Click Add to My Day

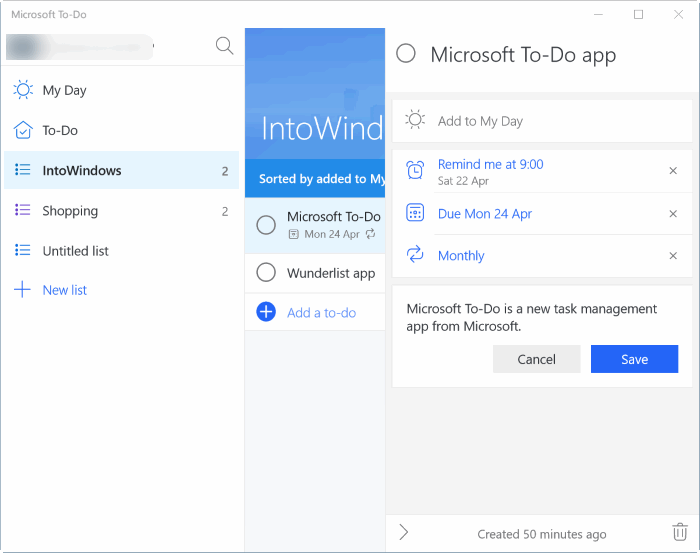[542, 121]
